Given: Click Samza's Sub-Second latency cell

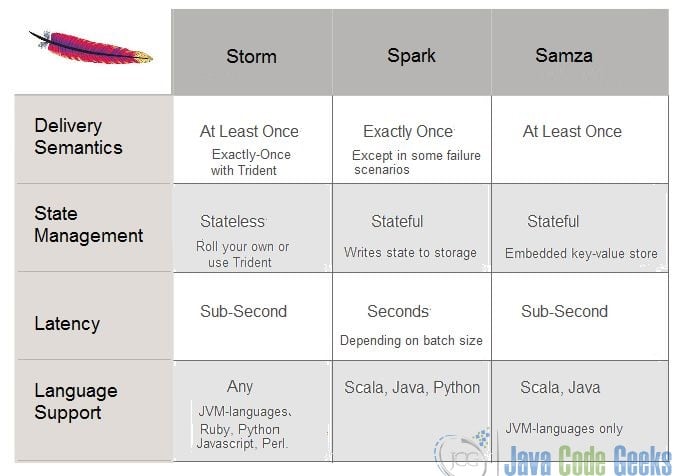Looking at the screenshot, I should pos(580,316).
